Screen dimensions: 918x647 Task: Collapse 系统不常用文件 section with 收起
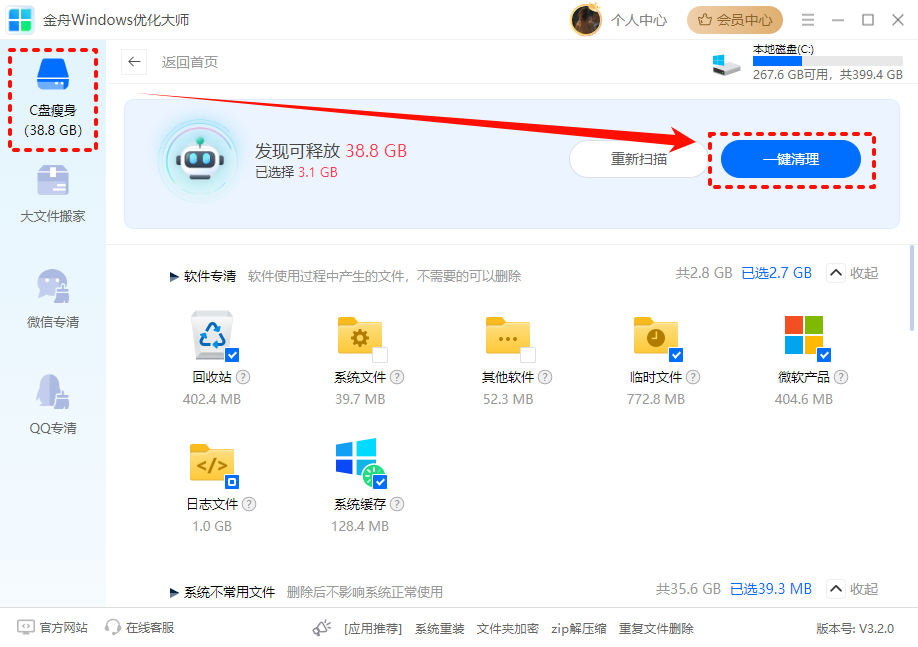coord(852,588)
